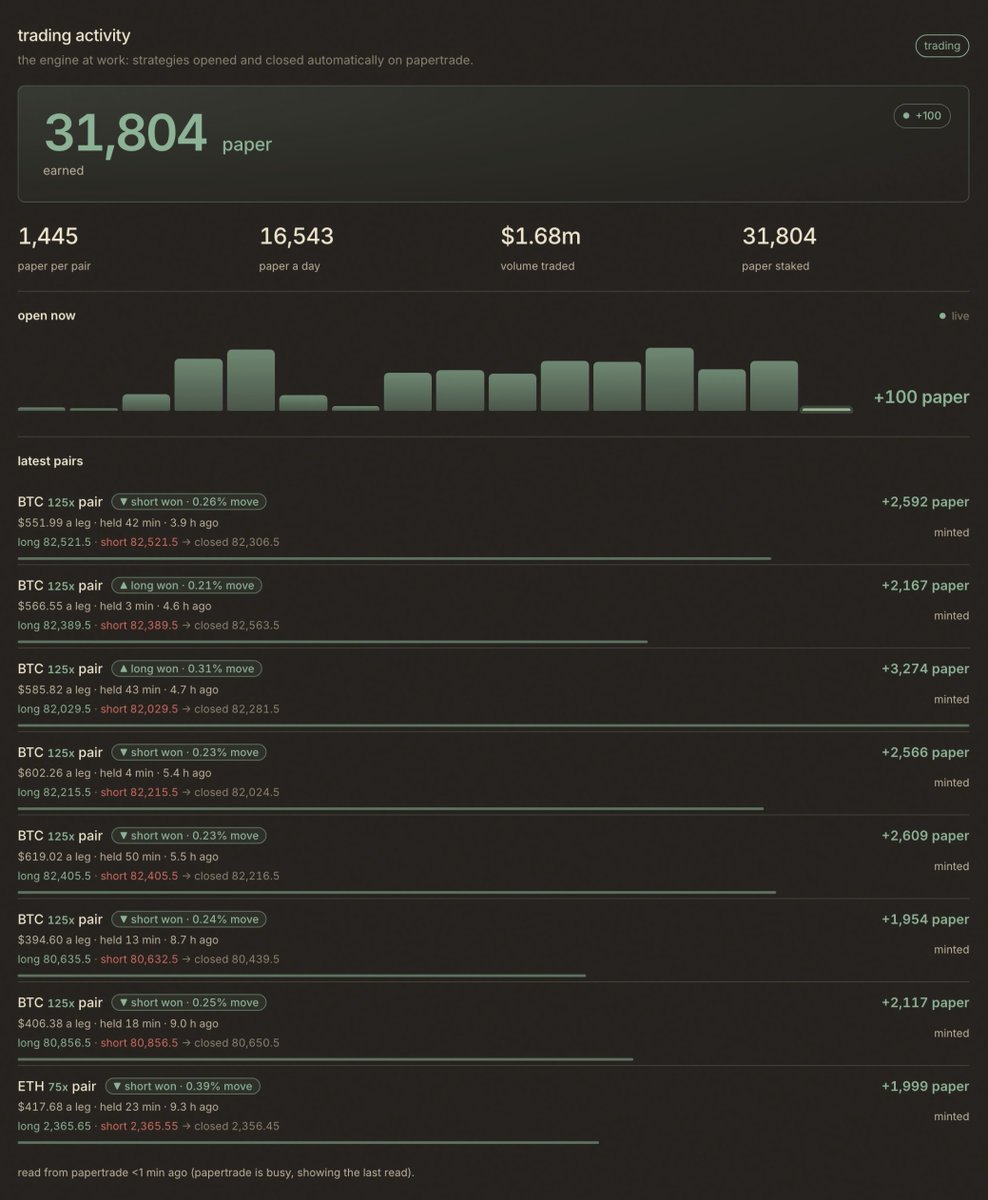Click the tallest bar in open now chart
This screenshot has height=1200, width=988.
[670, 379]
